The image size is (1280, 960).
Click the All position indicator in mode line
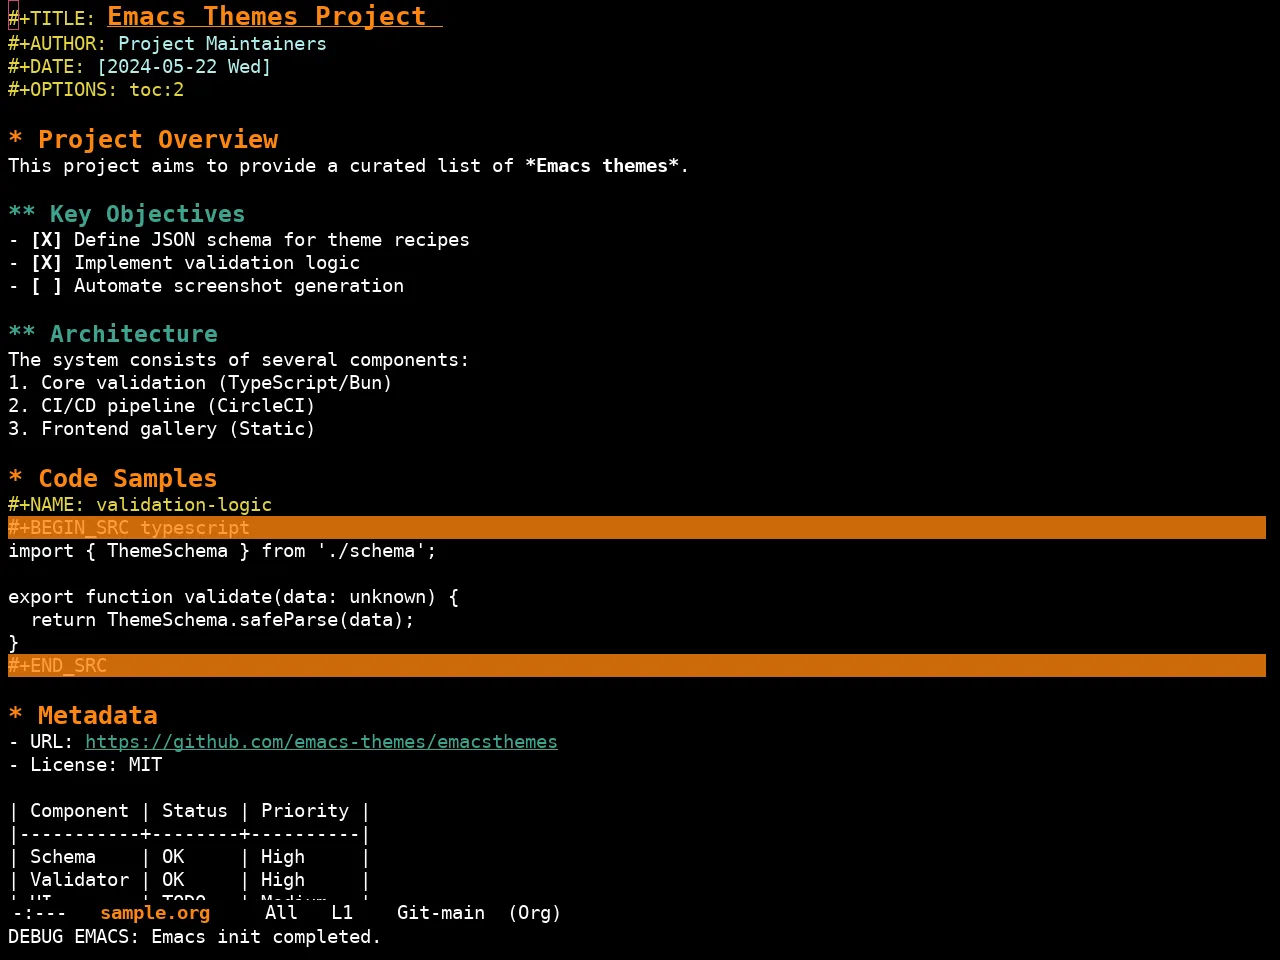pyautogui.click(x=281, y=913)
